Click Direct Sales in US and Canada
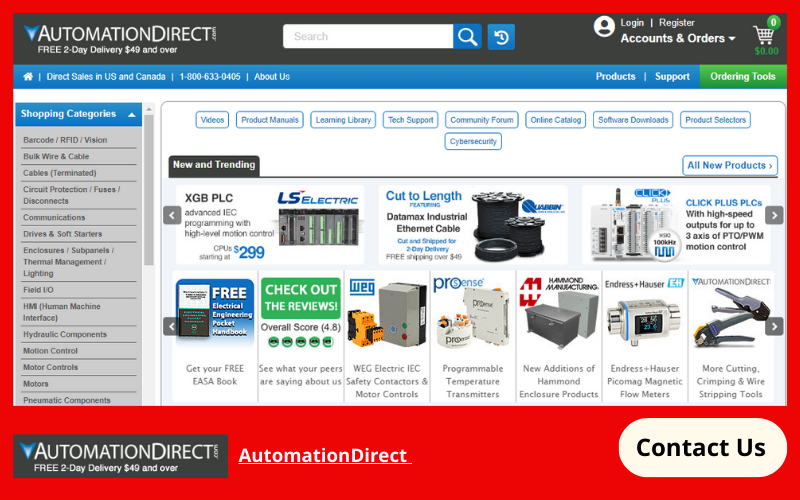 106,77
